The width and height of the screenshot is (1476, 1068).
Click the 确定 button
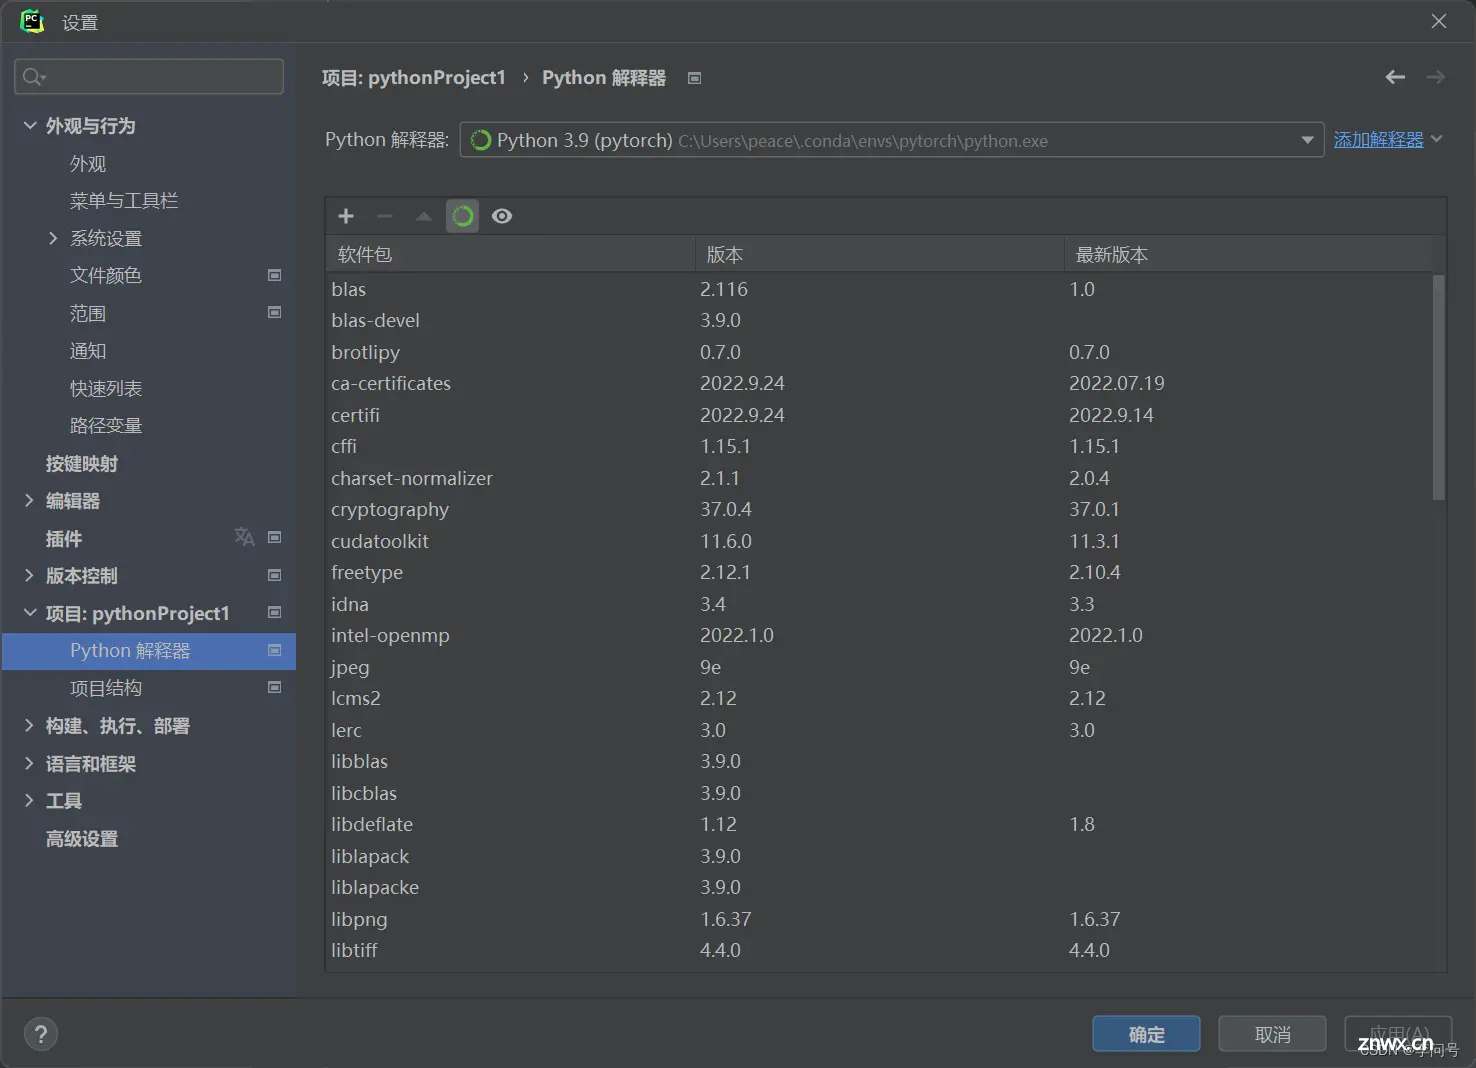pyautogui.click(x=1146, y=1034)
